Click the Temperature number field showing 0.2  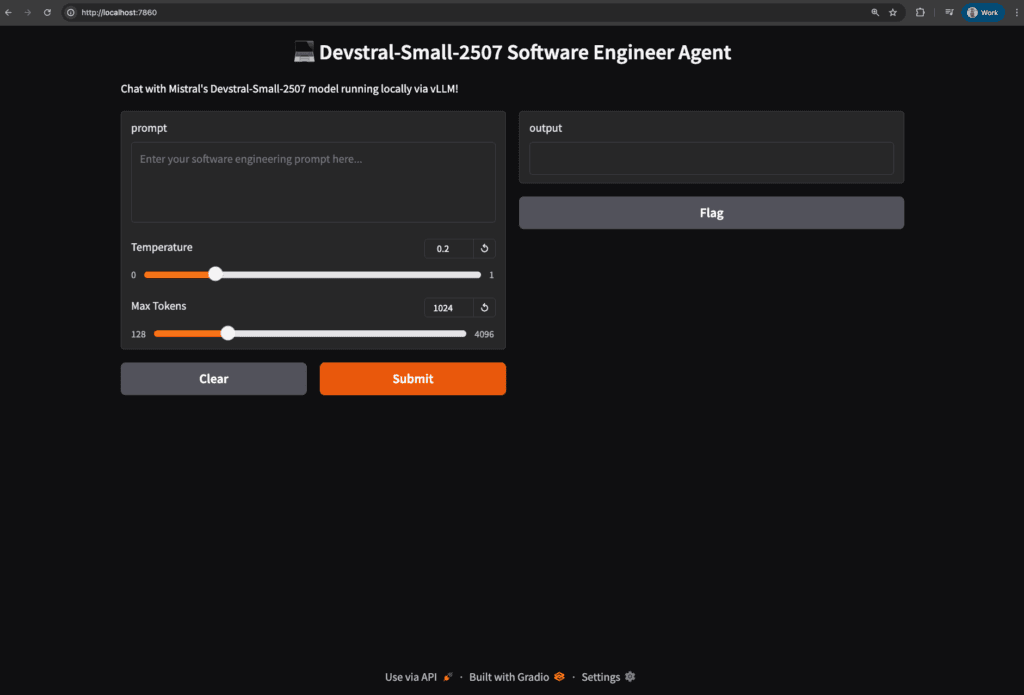click(449, 248)
